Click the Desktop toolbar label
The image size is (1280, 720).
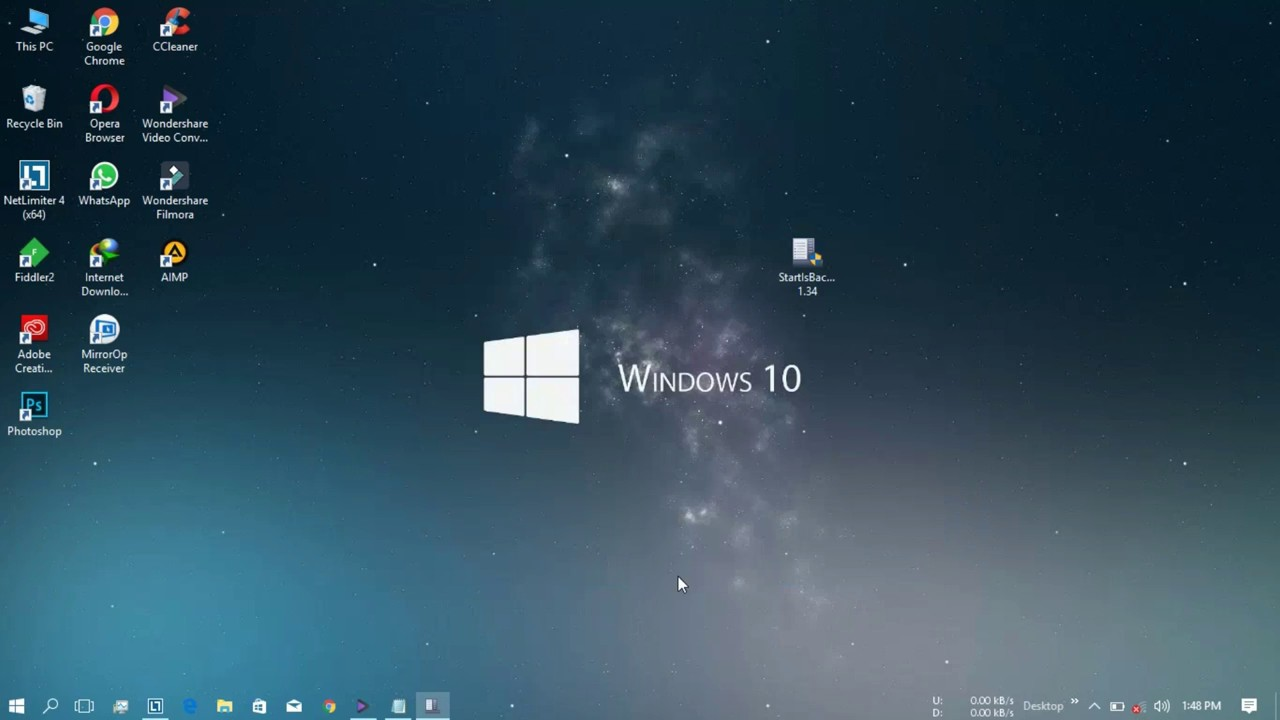[1043, 706]
